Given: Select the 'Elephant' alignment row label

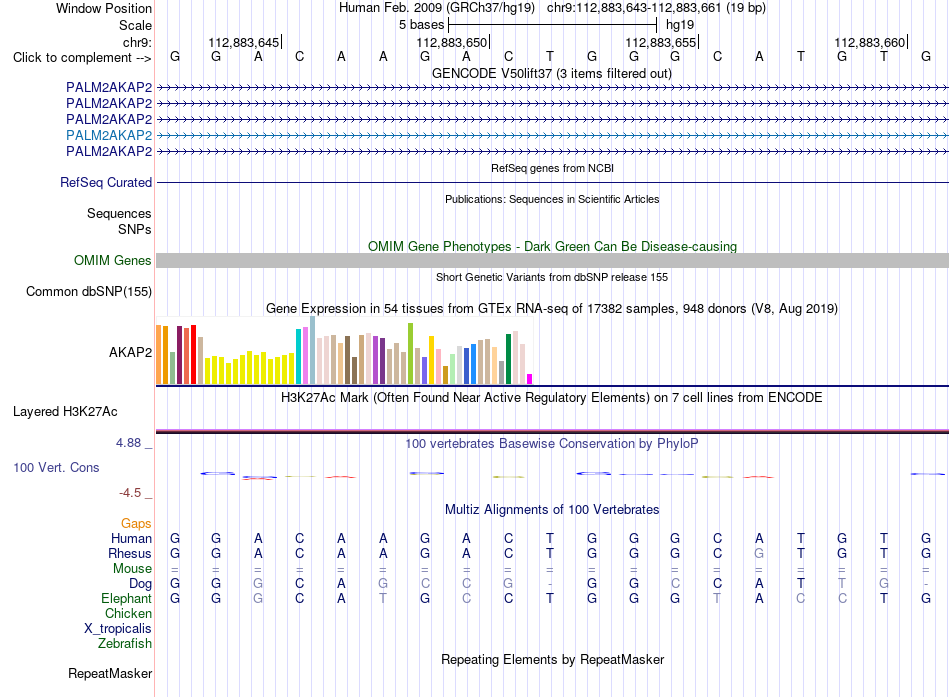Looking at the screenshot, I should point(126,598).
